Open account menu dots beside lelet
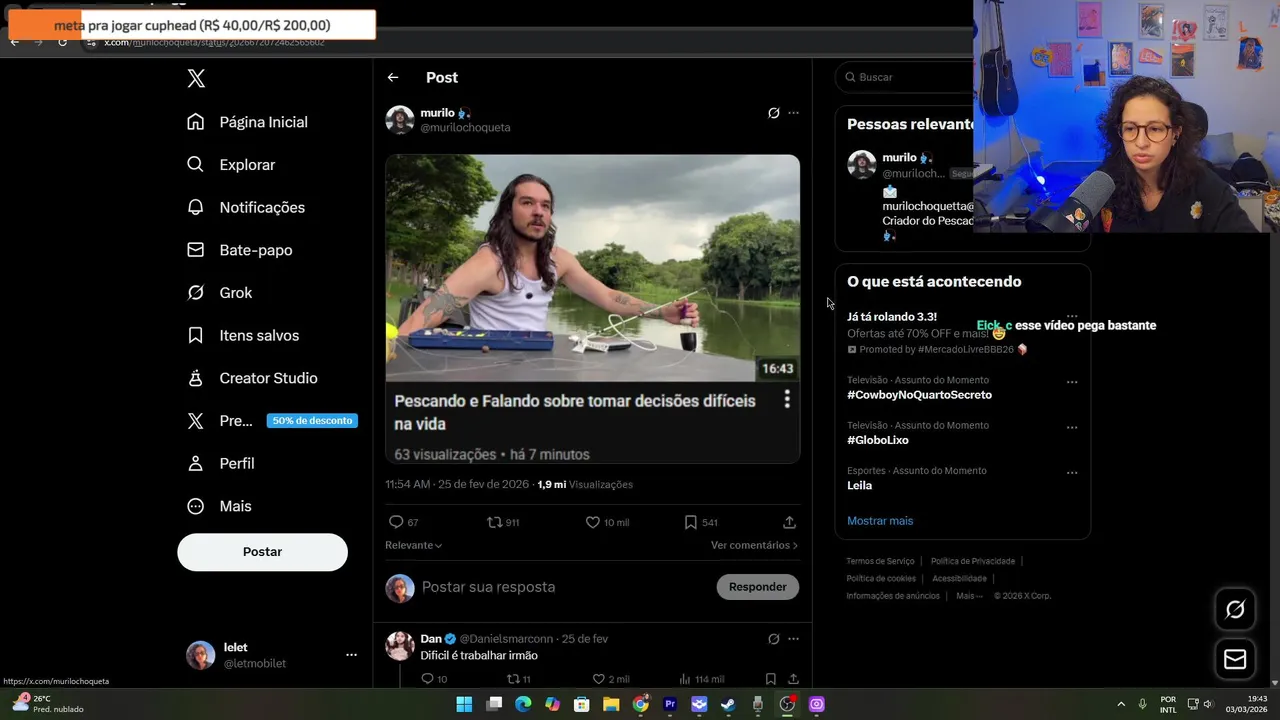The image size is (1280, 720). click(351, 655)
